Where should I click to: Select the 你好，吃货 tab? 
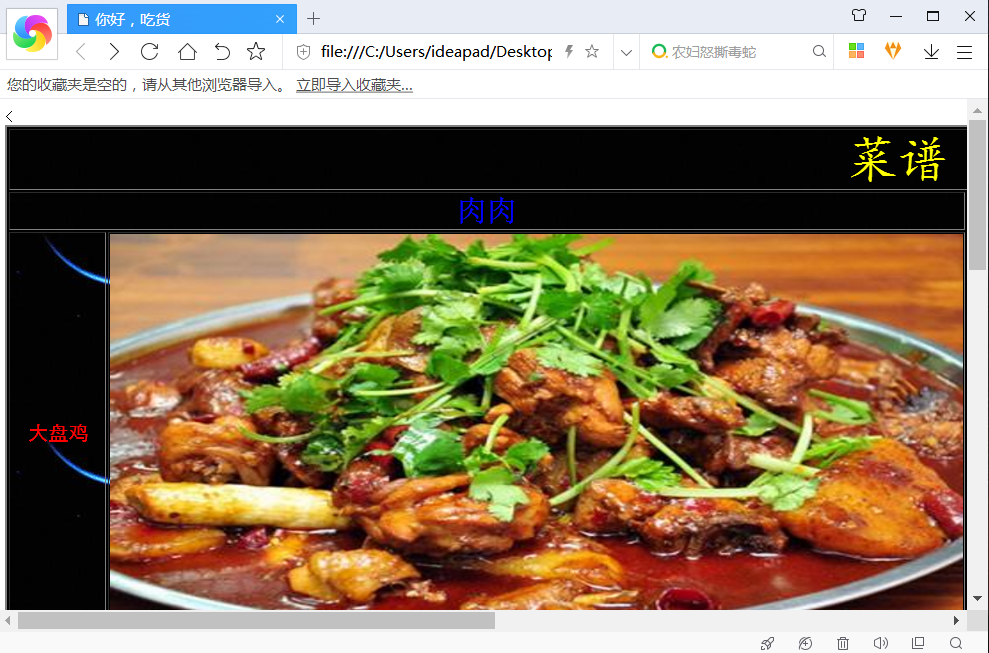[182, 19]
